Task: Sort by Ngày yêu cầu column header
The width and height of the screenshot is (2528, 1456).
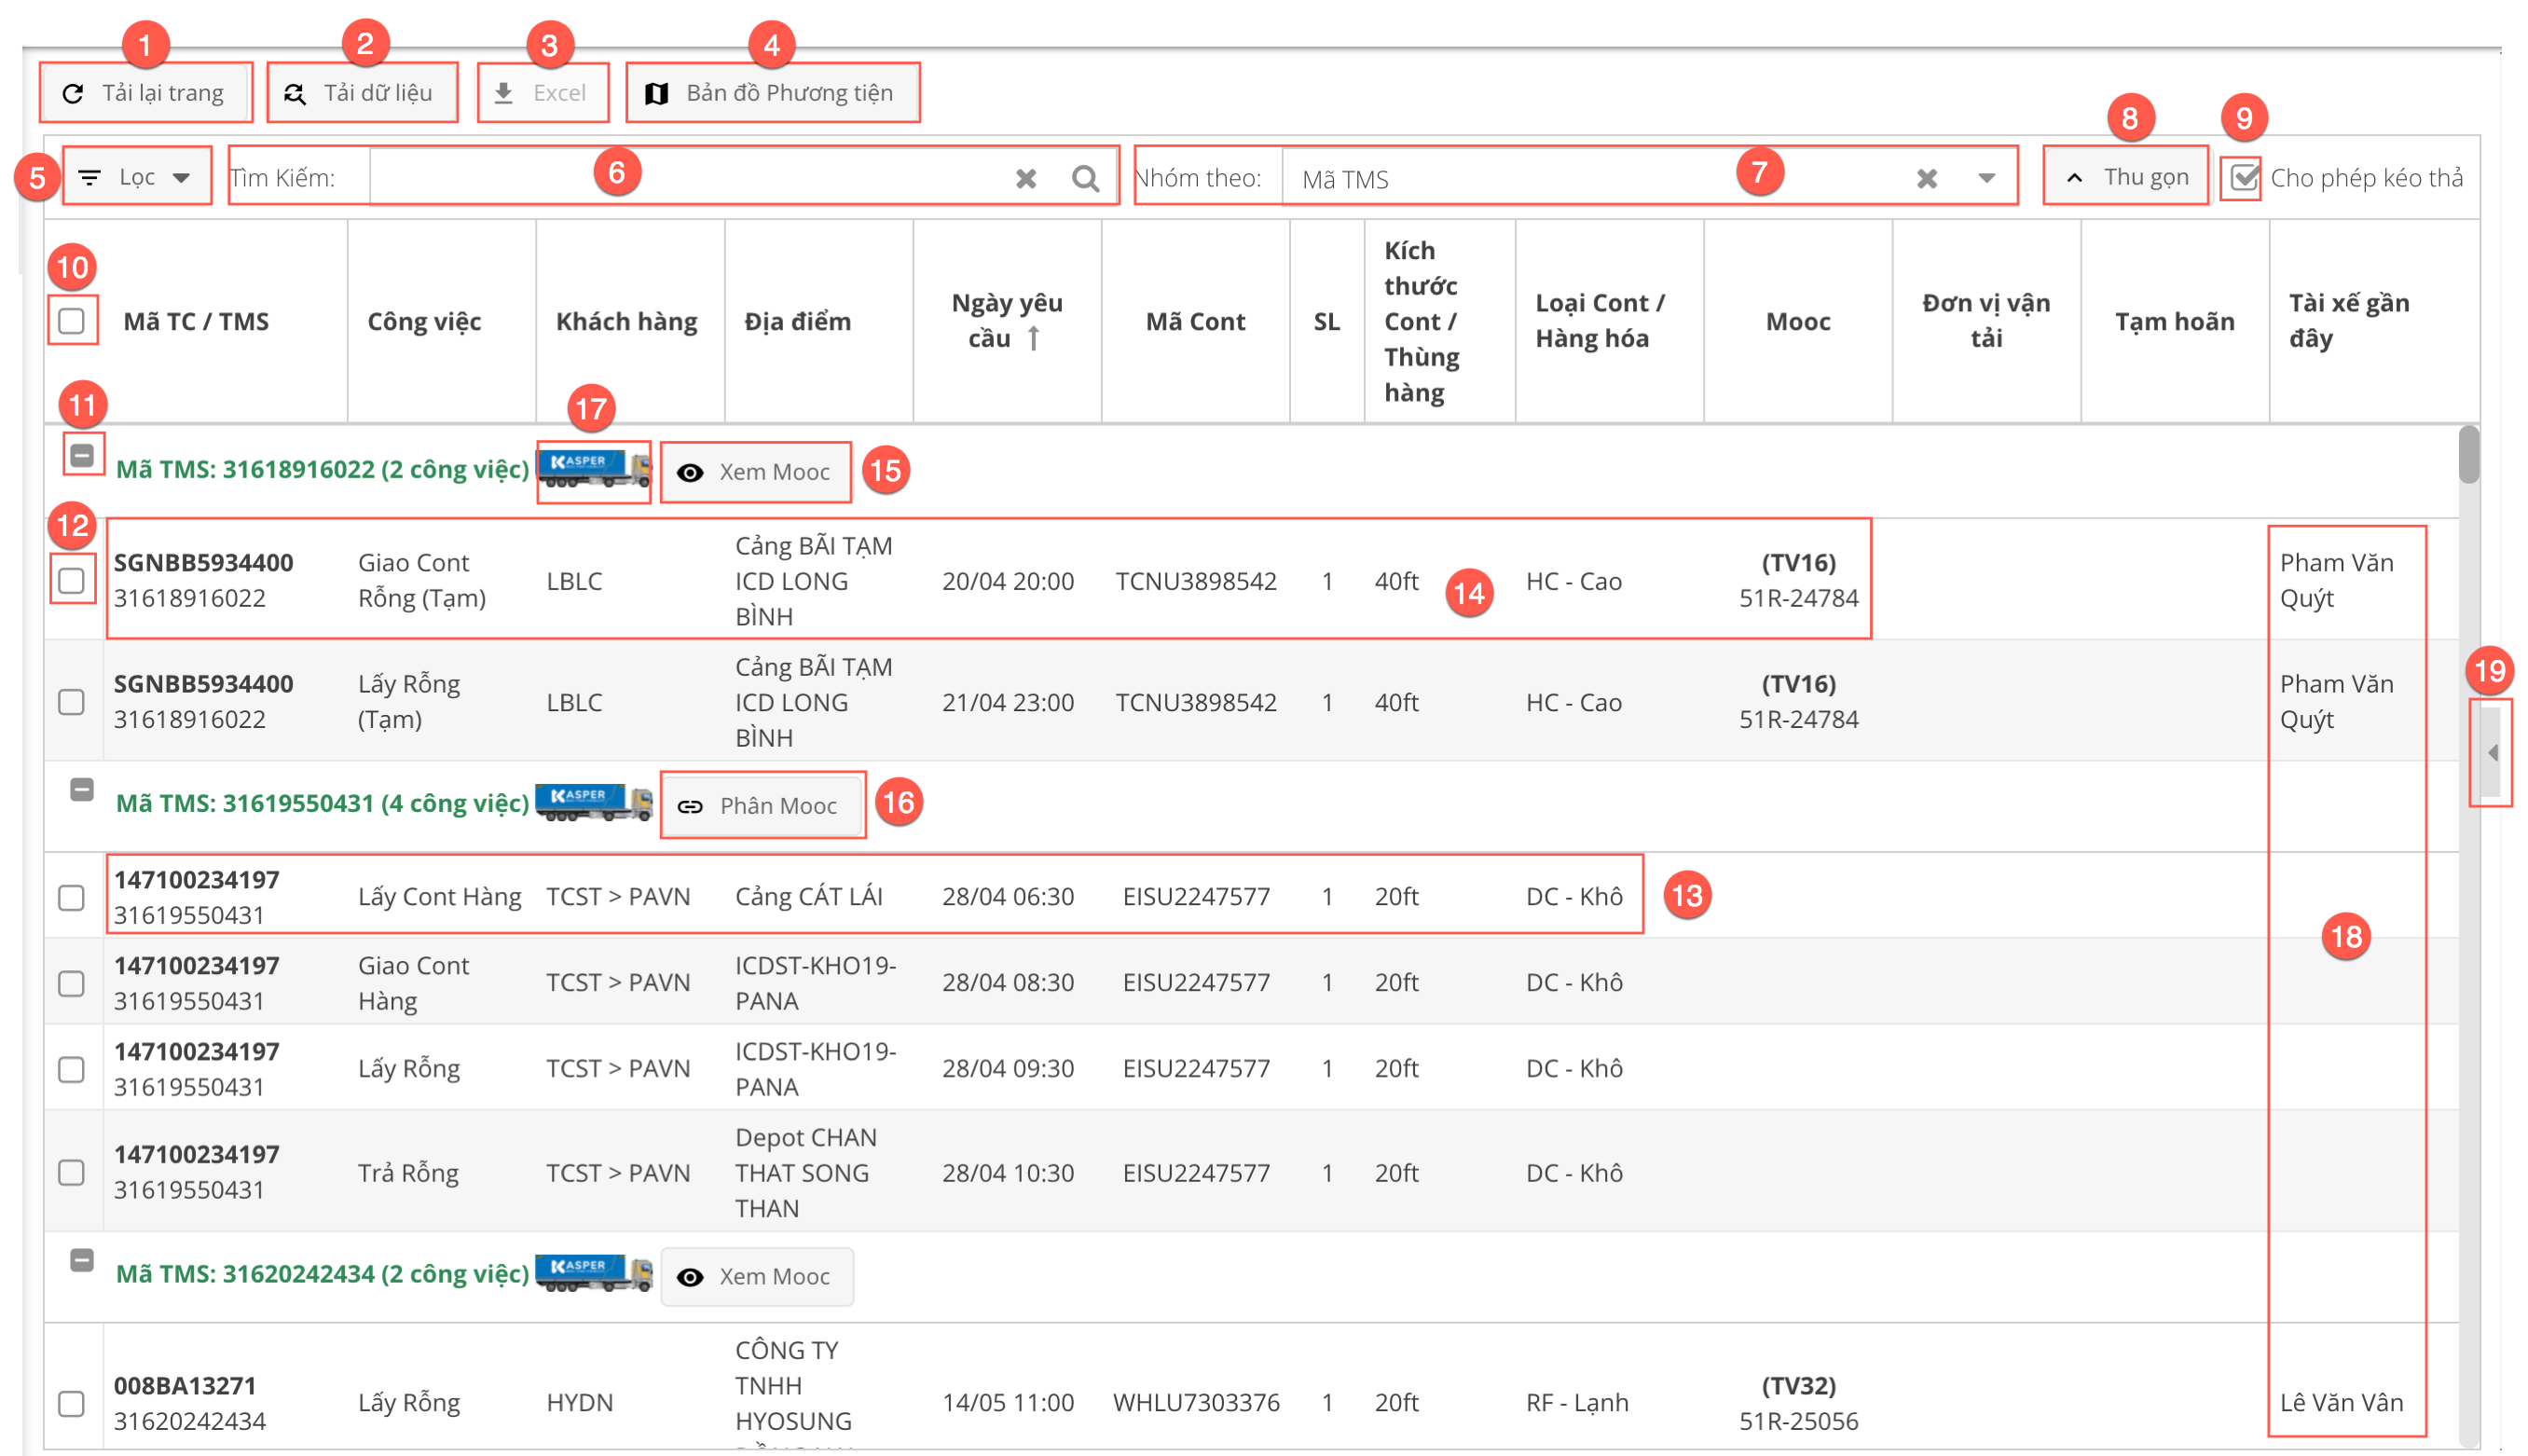Action: coord(1006,320)
